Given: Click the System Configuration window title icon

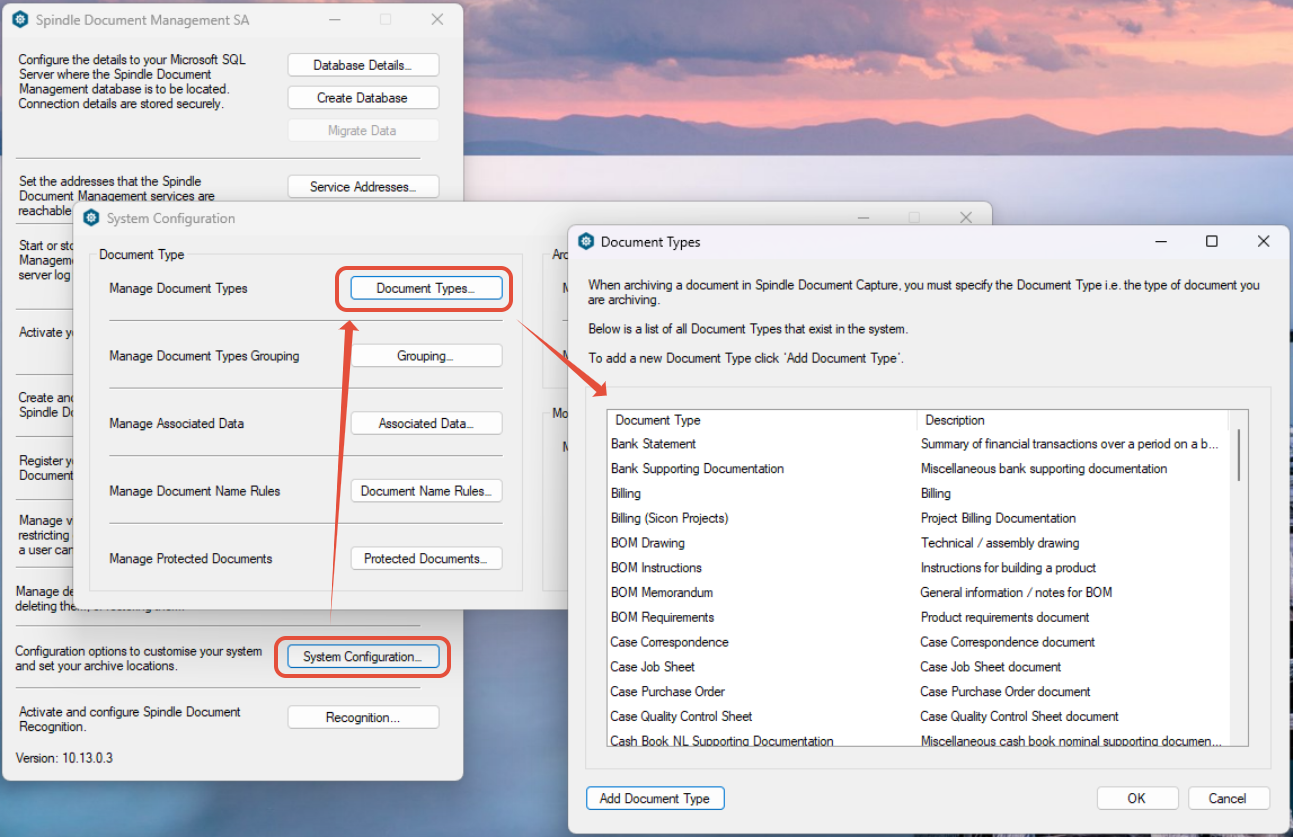Looking at the screenshot, I should click(x=92, y=218).
